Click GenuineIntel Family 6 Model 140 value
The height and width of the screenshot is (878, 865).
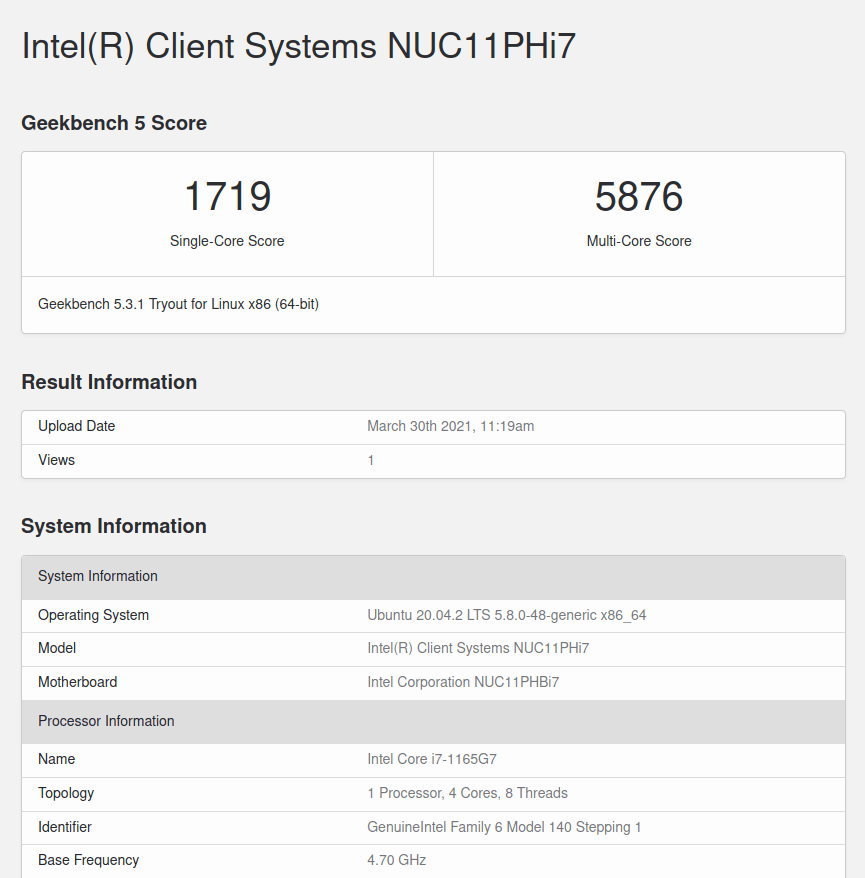click(x=504, y=827)
